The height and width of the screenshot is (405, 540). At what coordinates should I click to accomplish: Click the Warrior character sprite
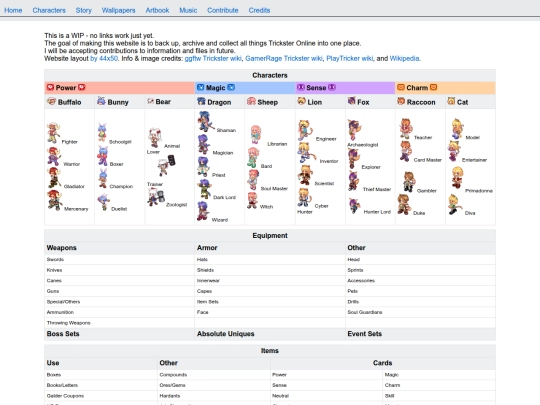click(54, 156)
